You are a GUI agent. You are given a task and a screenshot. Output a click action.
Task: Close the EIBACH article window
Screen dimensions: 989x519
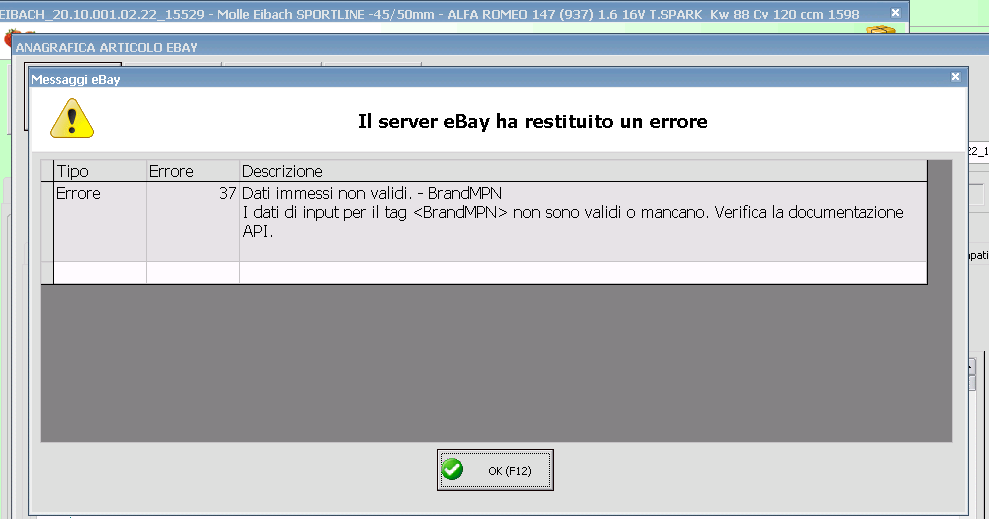click(895, 13)
